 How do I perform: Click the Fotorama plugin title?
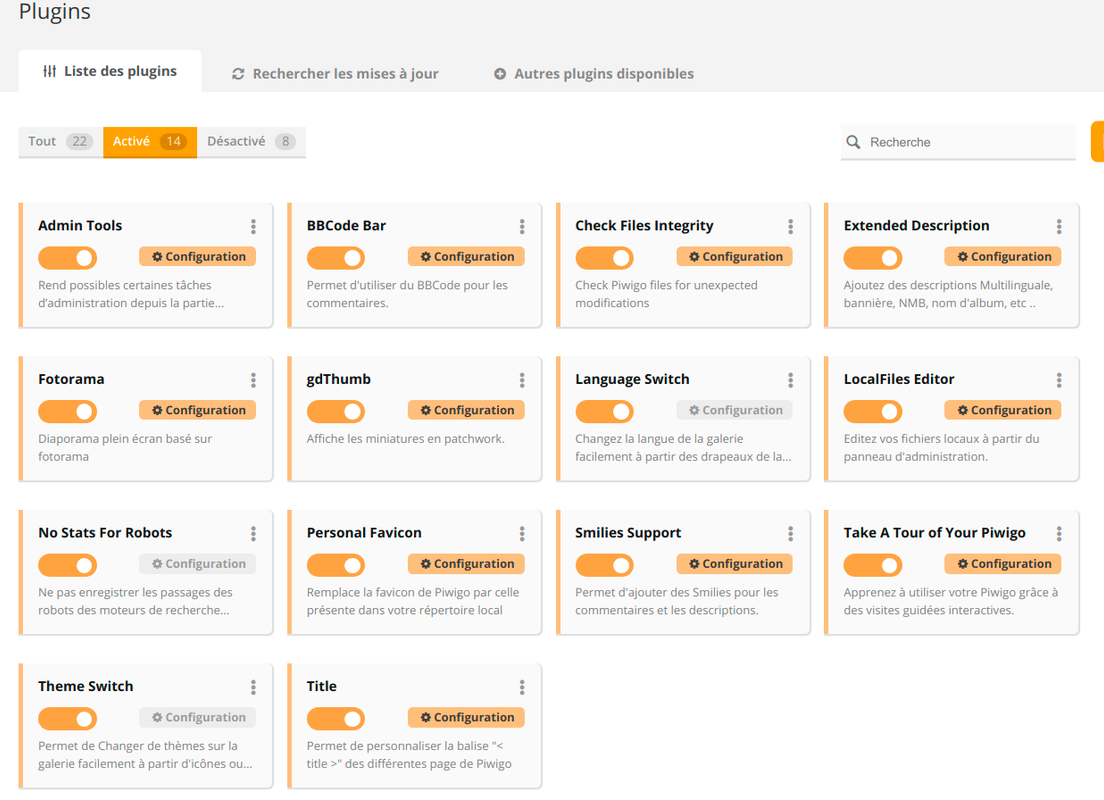(x=71, y=379)
